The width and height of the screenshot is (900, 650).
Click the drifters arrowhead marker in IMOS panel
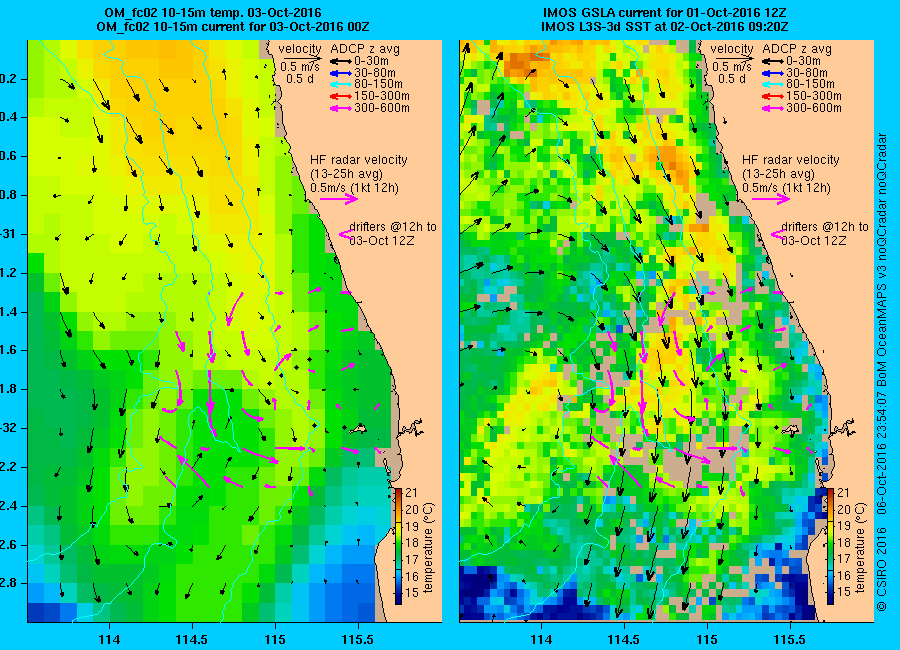pyautogui.click(x=778, y=234)
